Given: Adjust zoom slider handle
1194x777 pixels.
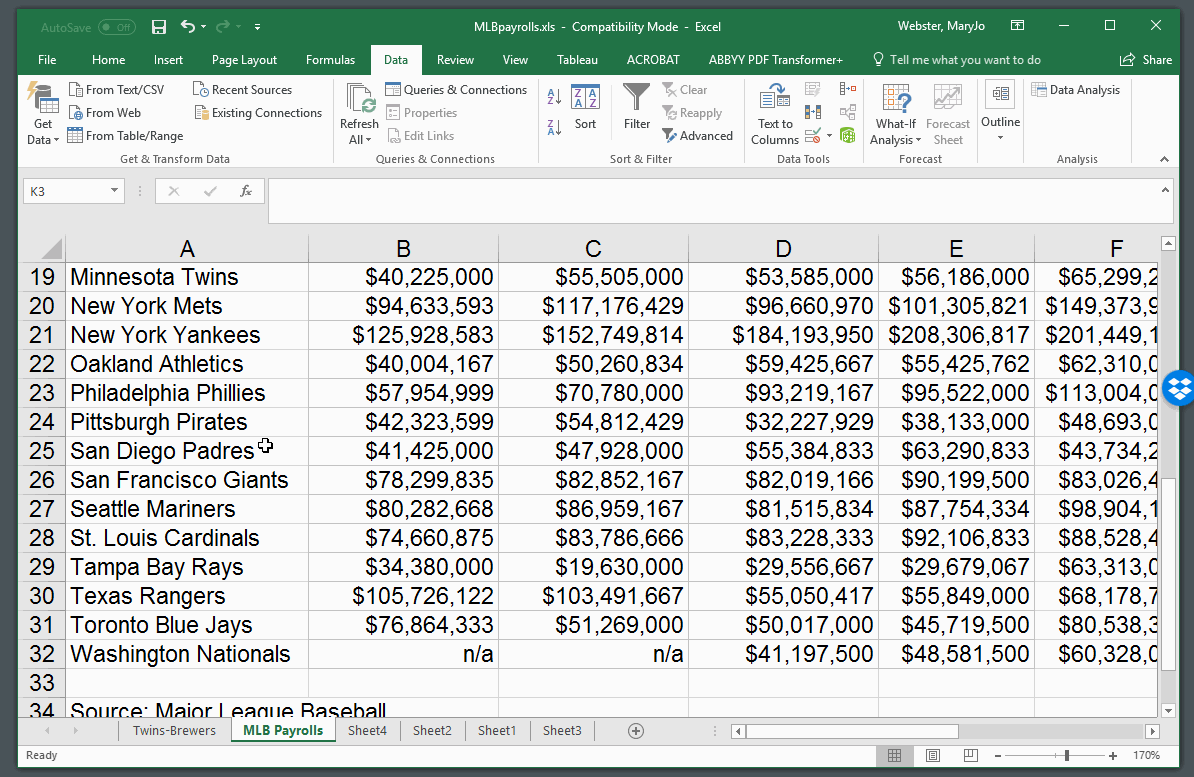Looking at the screenshot, I should point(1067,756).
